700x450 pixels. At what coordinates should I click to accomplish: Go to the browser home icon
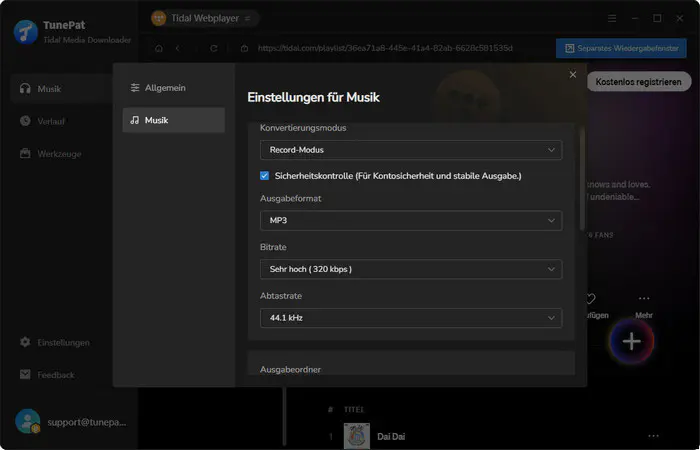click(159, 48)
